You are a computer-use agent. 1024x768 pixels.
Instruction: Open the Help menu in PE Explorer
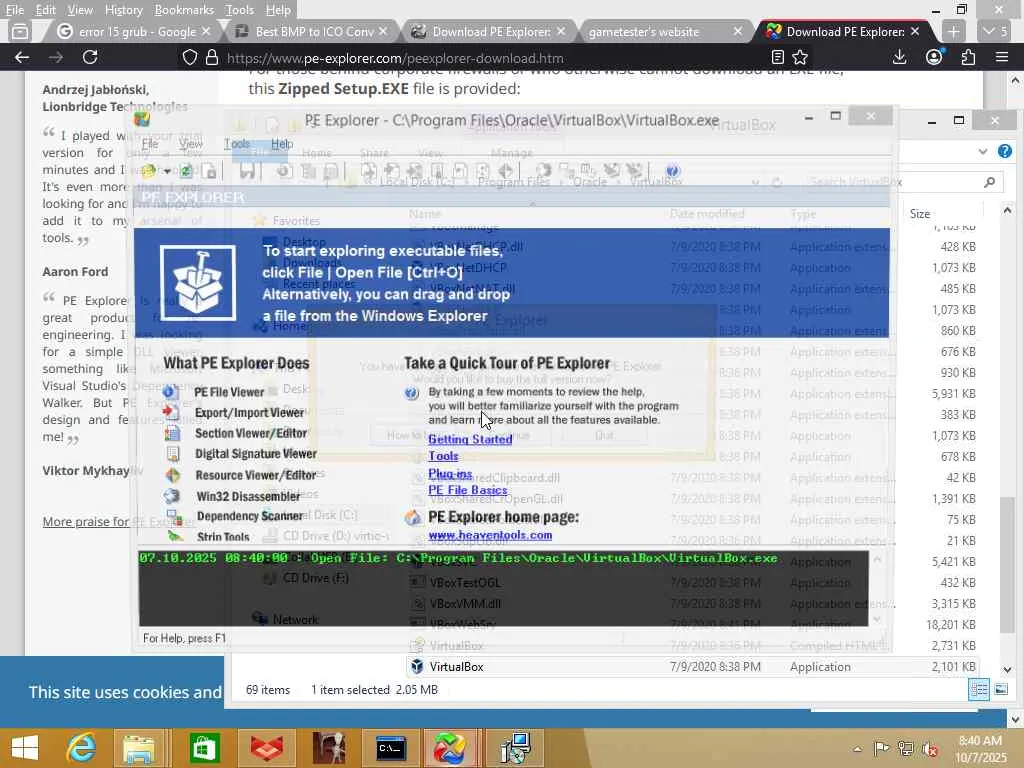[x=282, y=144]
